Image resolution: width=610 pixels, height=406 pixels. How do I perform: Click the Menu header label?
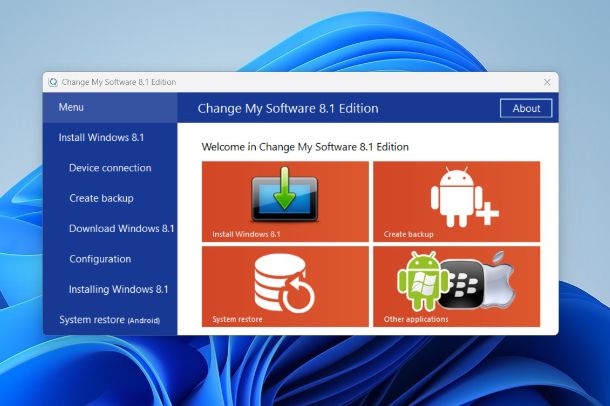[x=71, y=107]
